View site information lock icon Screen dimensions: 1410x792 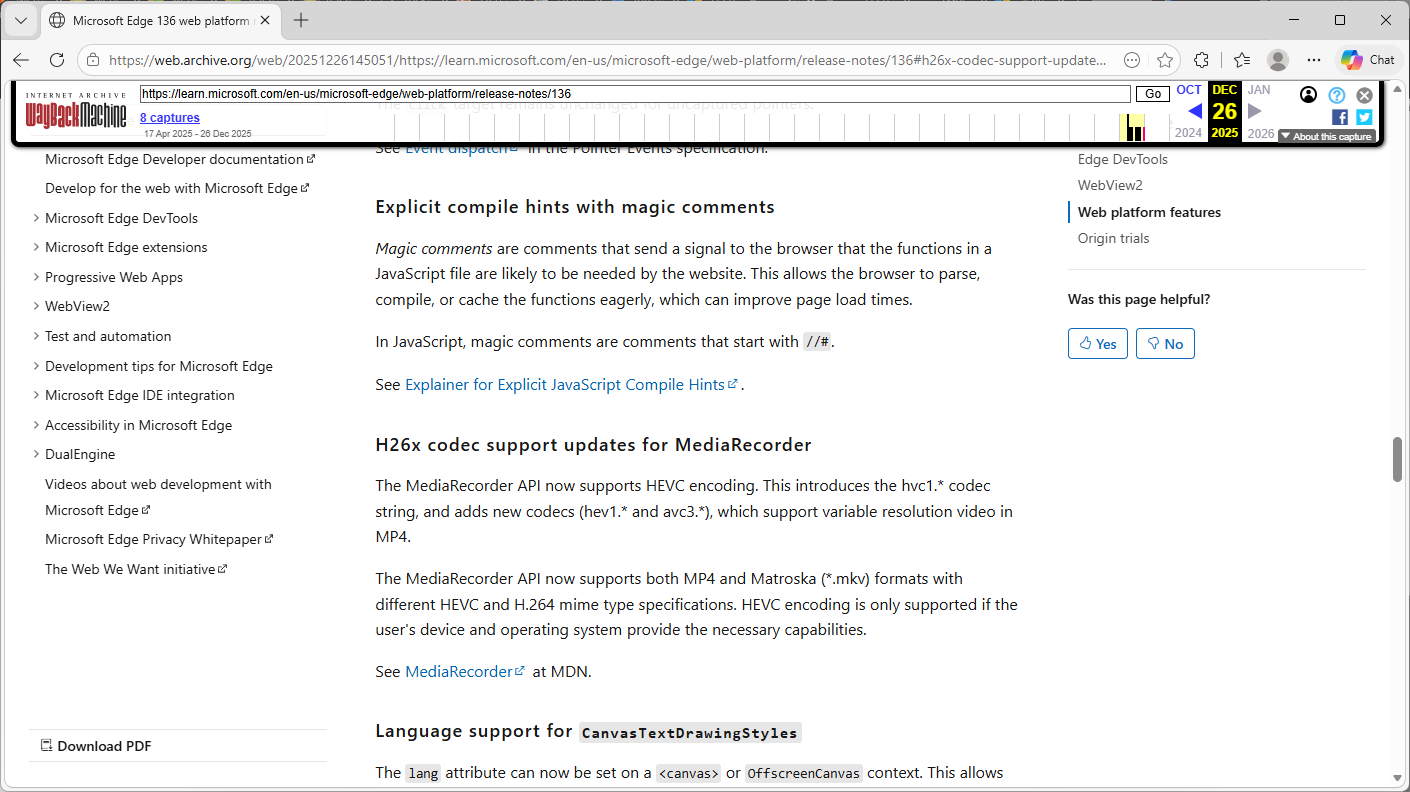93,60
